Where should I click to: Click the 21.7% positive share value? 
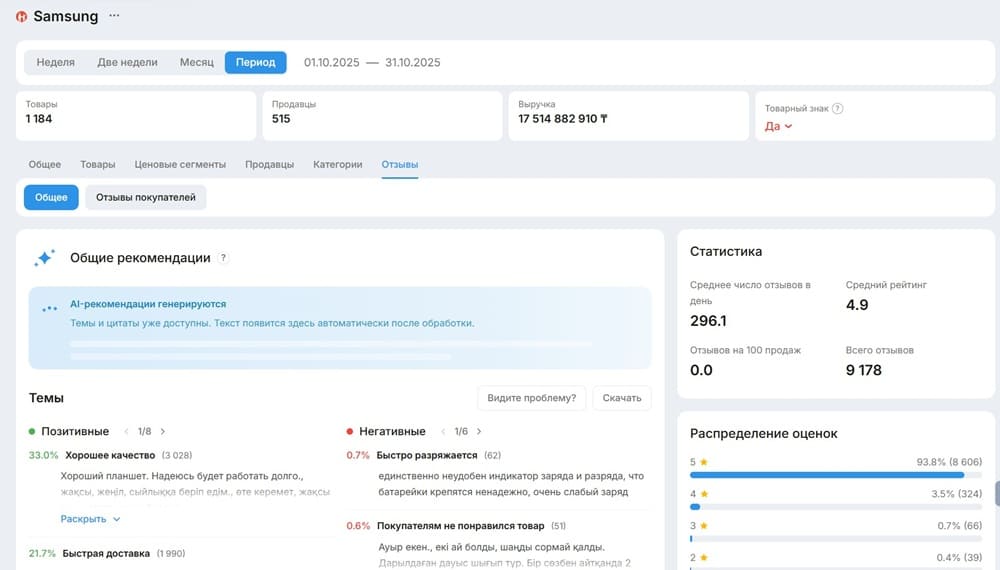[42, 553]
